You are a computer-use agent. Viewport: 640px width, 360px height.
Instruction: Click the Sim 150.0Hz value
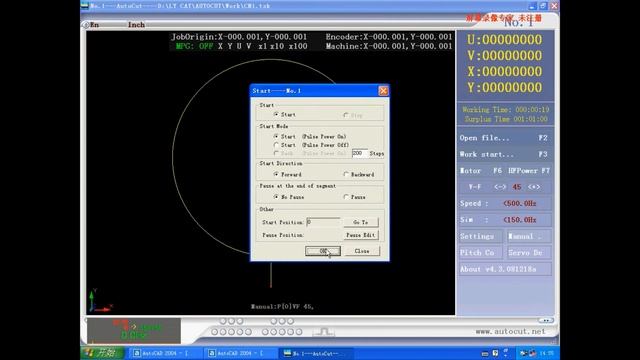(520, 220)
